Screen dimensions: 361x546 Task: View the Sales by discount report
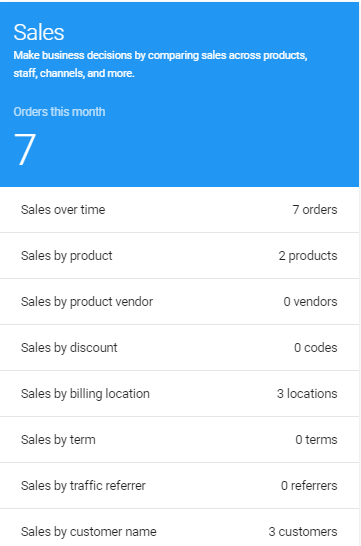tap(179, 348)
